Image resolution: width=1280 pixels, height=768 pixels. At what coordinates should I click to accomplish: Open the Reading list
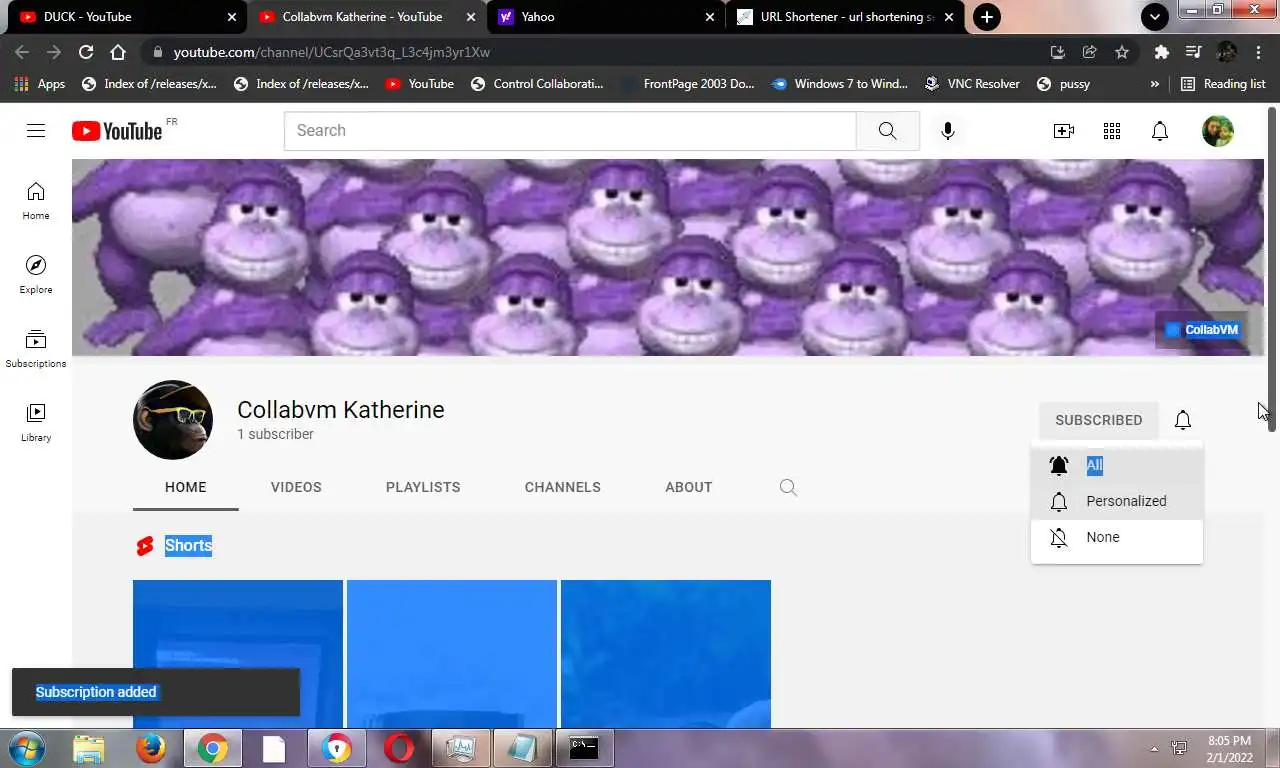1223,84
